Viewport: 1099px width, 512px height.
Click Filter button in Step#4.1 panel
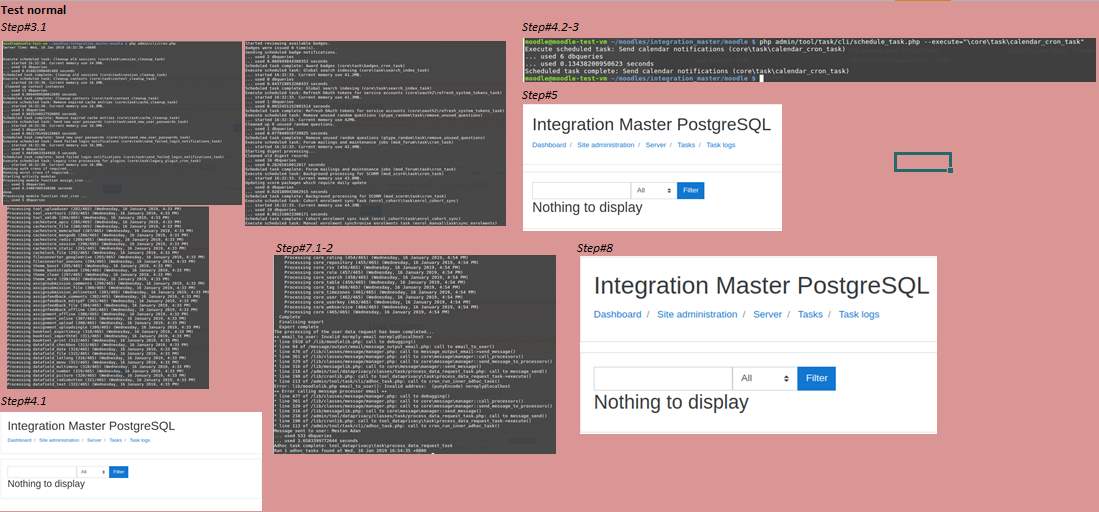pos(118,472)
